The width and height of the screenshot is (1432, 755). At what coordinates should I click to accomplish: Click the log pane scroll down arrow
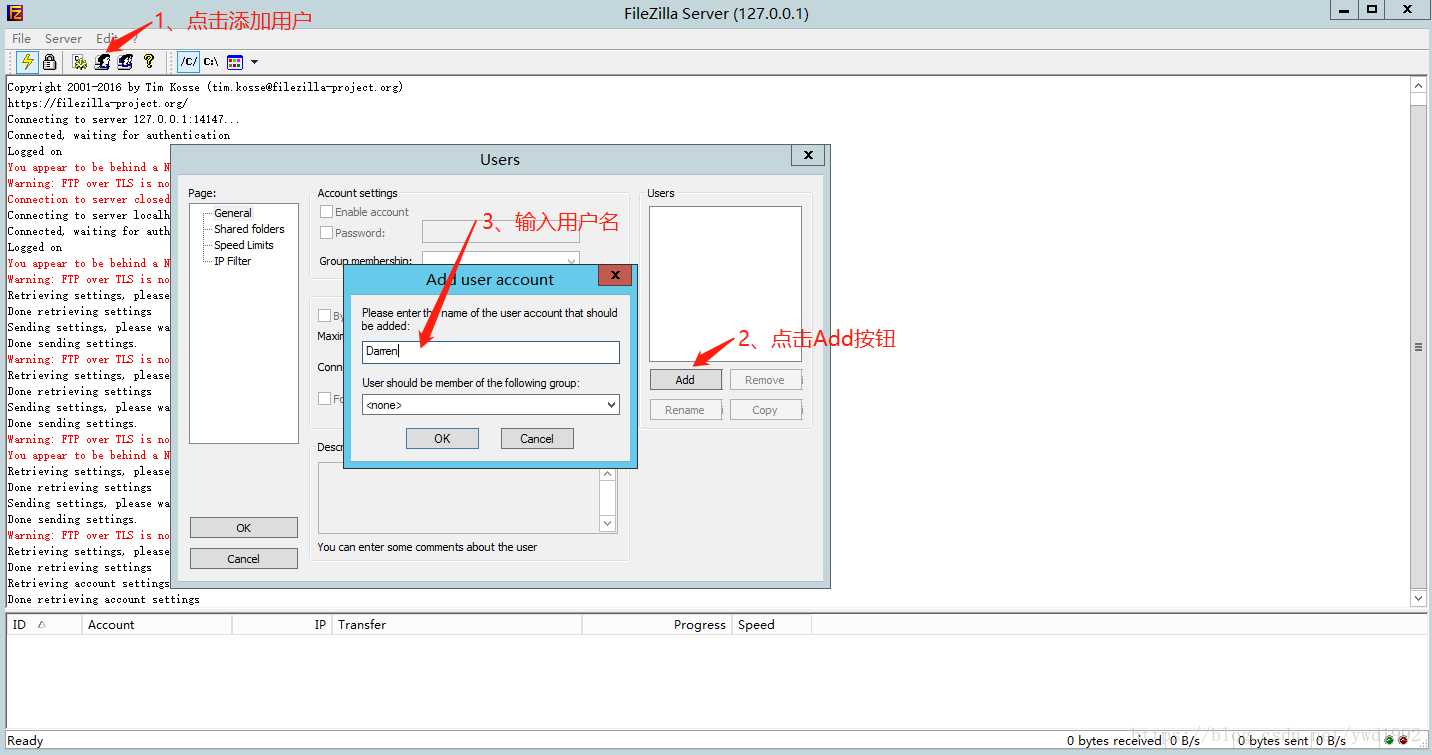[x=1418, y=598]
